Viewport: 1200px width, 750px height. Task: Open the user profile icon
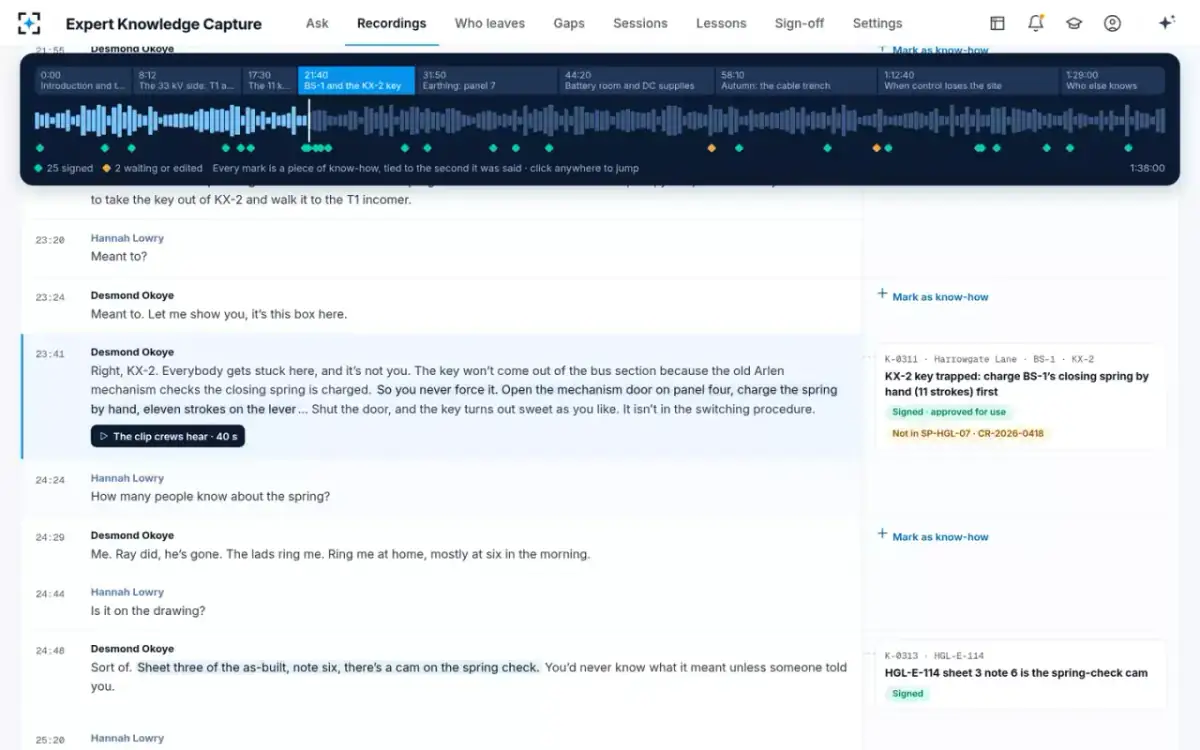(1112, 23)
